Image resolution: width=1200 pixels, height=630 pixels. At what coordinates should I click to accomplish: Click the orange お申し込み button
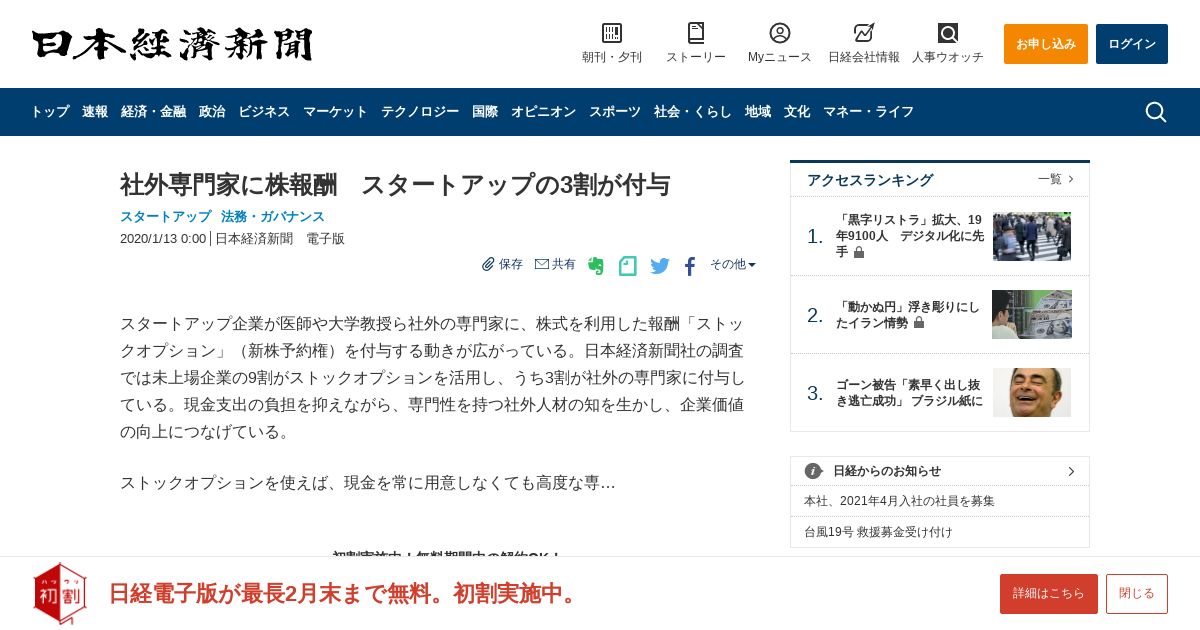pyautogui.click(x=1046, y=44)
